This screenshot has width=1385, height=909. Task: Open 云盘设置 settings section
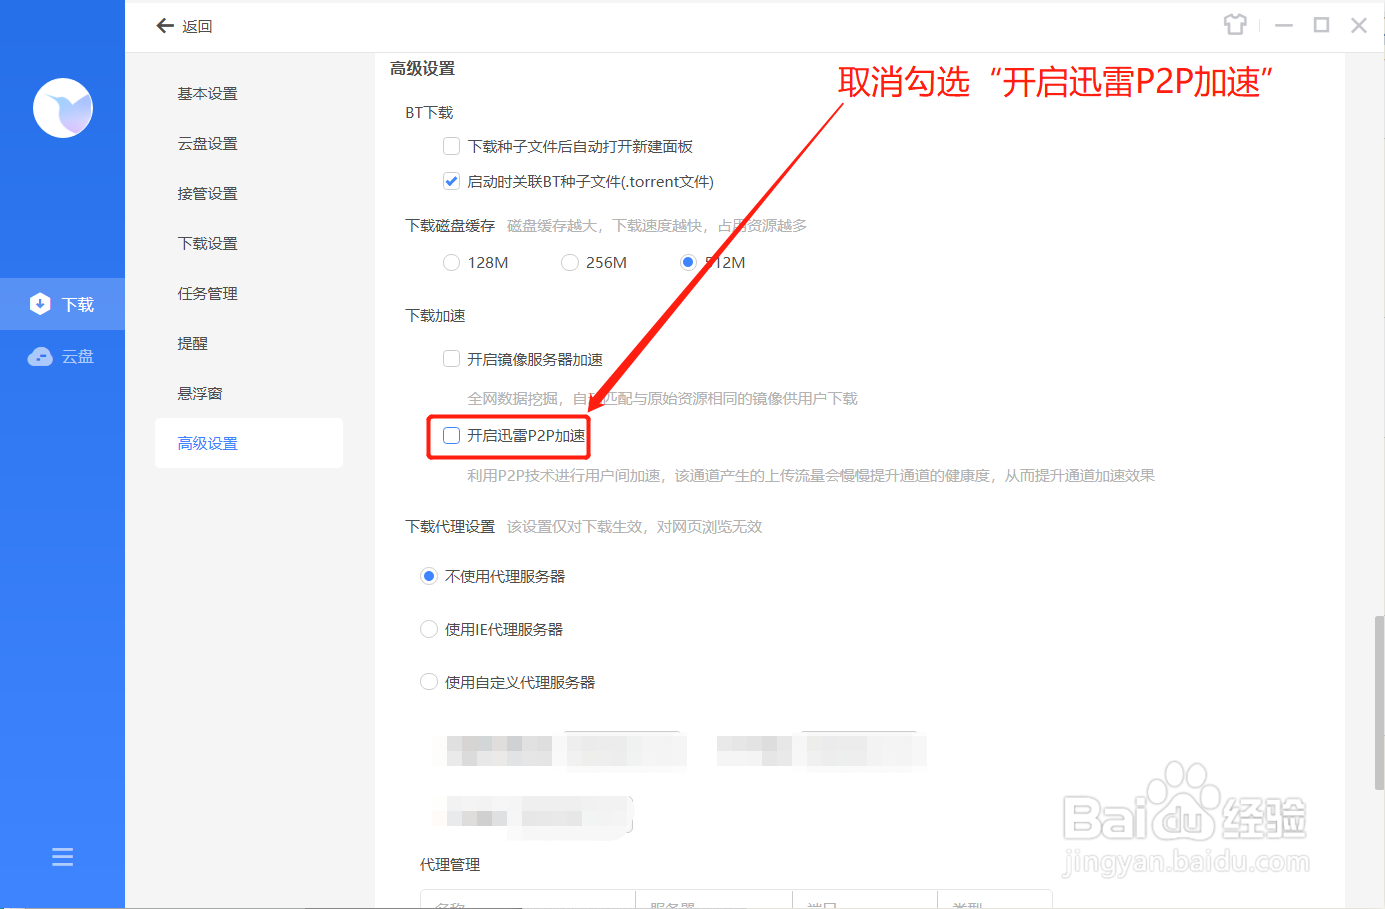click(208, 143)
